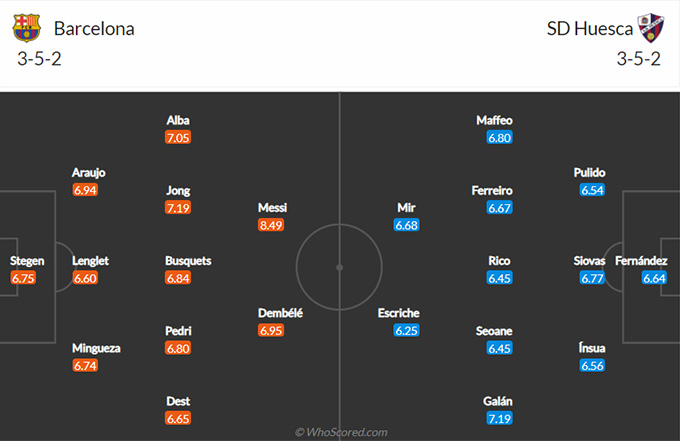Click player Pedri's name label
The width and height of the screenshot is (680, 441).
178,331
